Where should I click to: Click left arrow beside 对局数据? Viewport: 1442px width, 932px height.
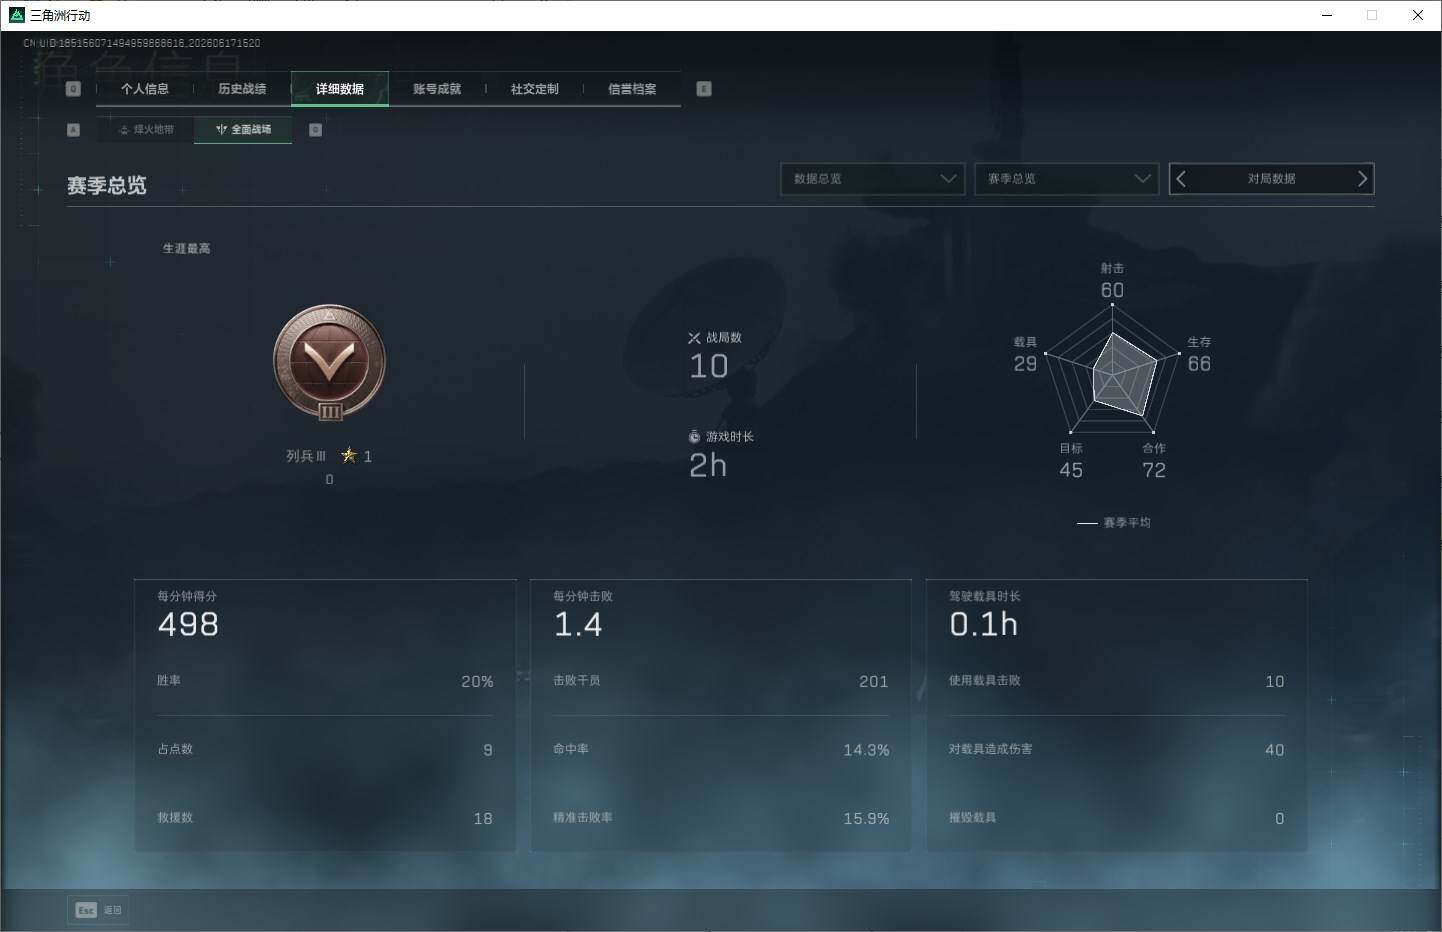tap(1181, 179)
